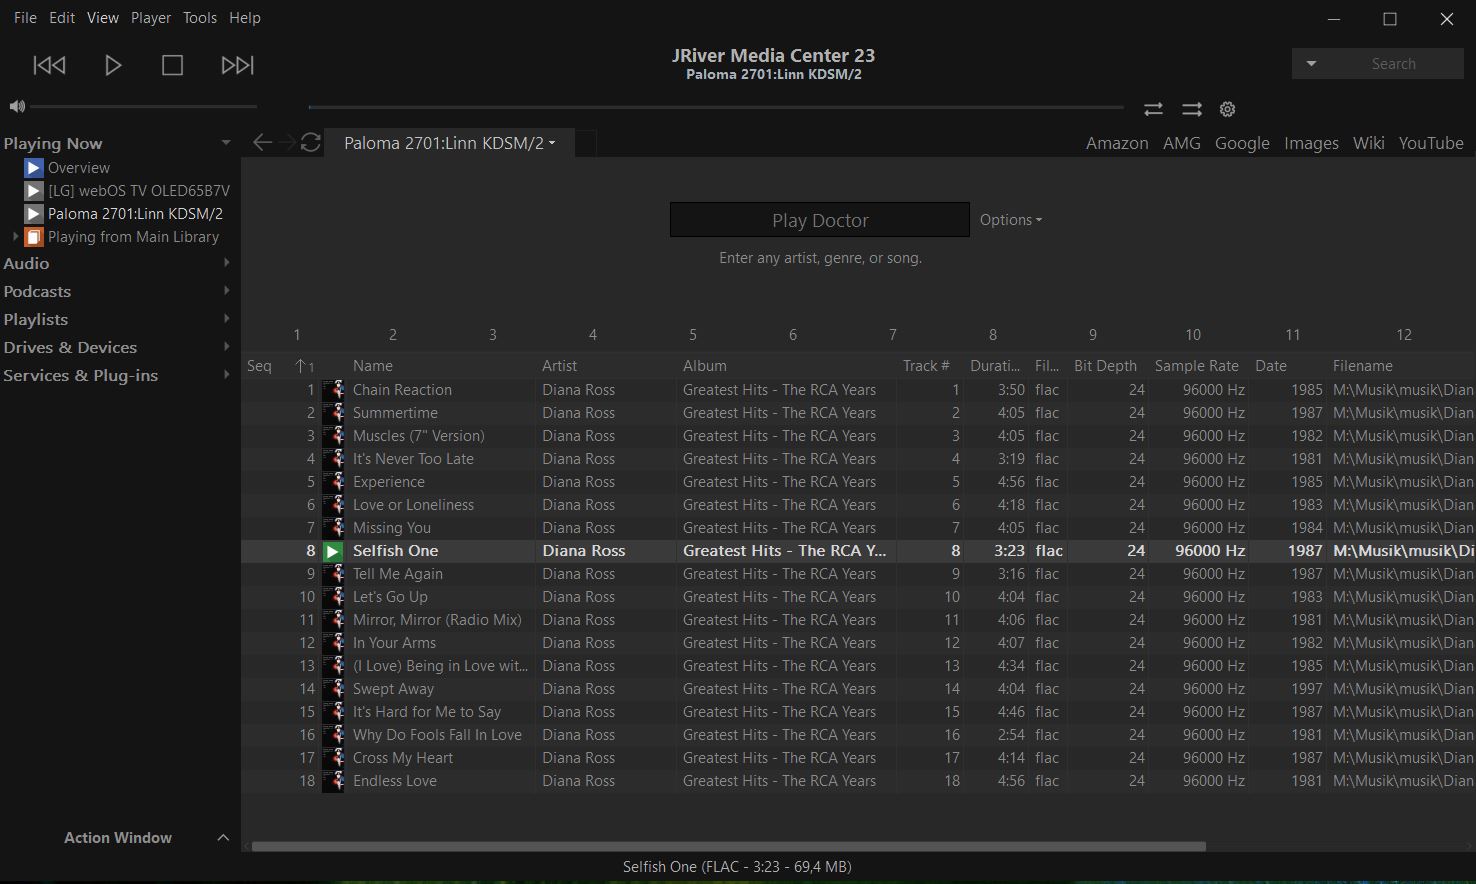Screen dimensions: 1476x884
Task: Click the Wiki link
Action: 1368,143
